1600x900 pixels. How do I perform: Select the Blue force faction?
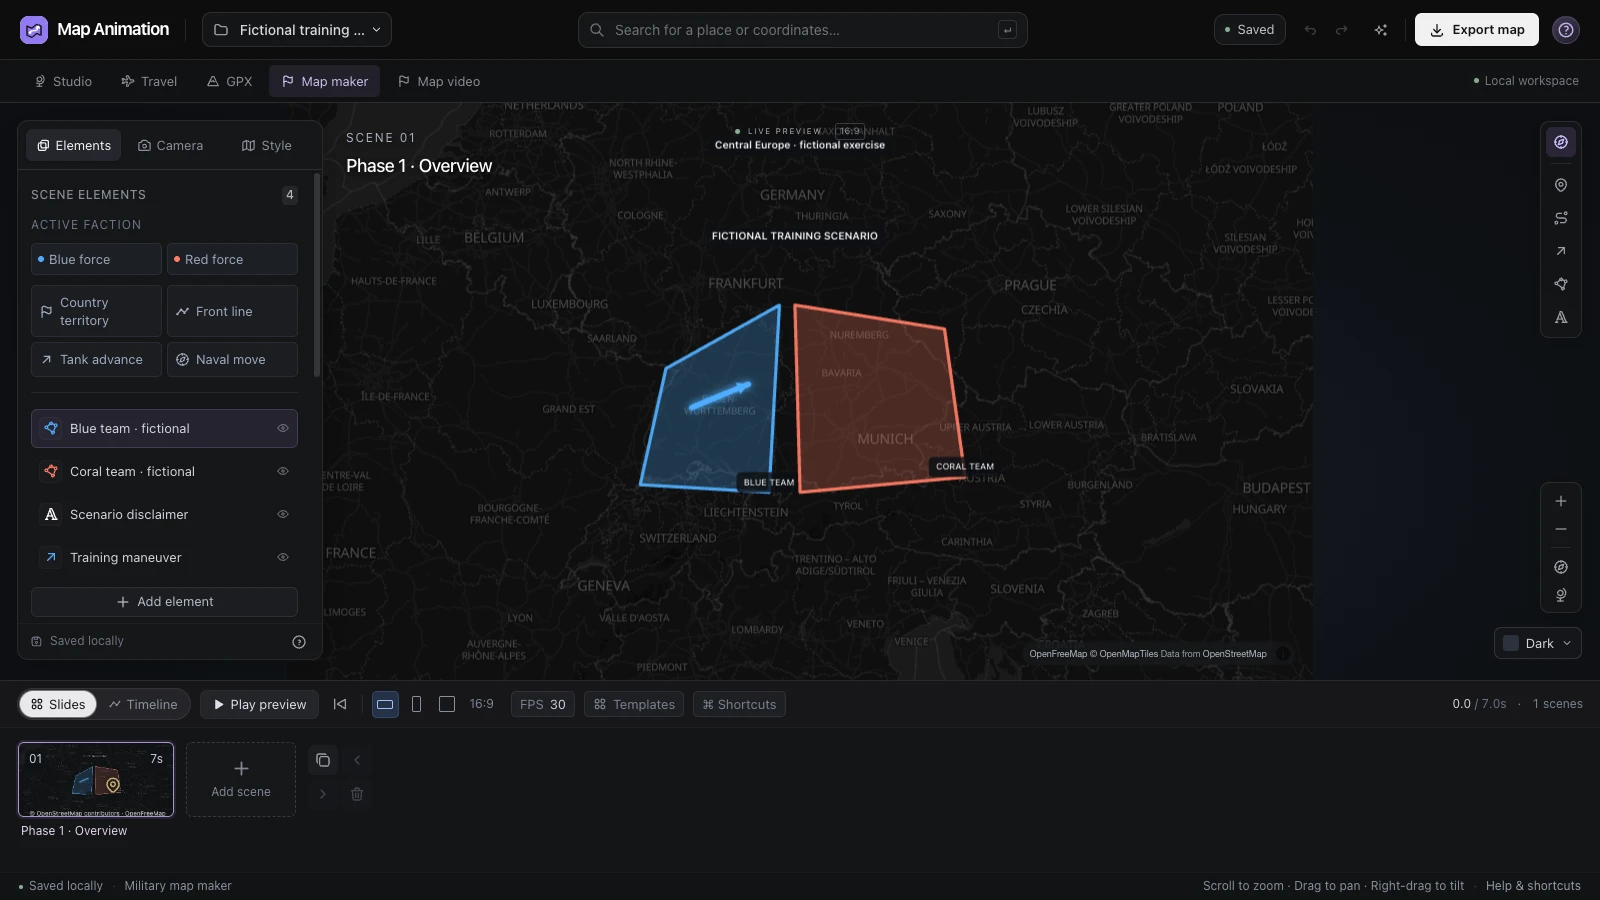(x=96, y=259)
